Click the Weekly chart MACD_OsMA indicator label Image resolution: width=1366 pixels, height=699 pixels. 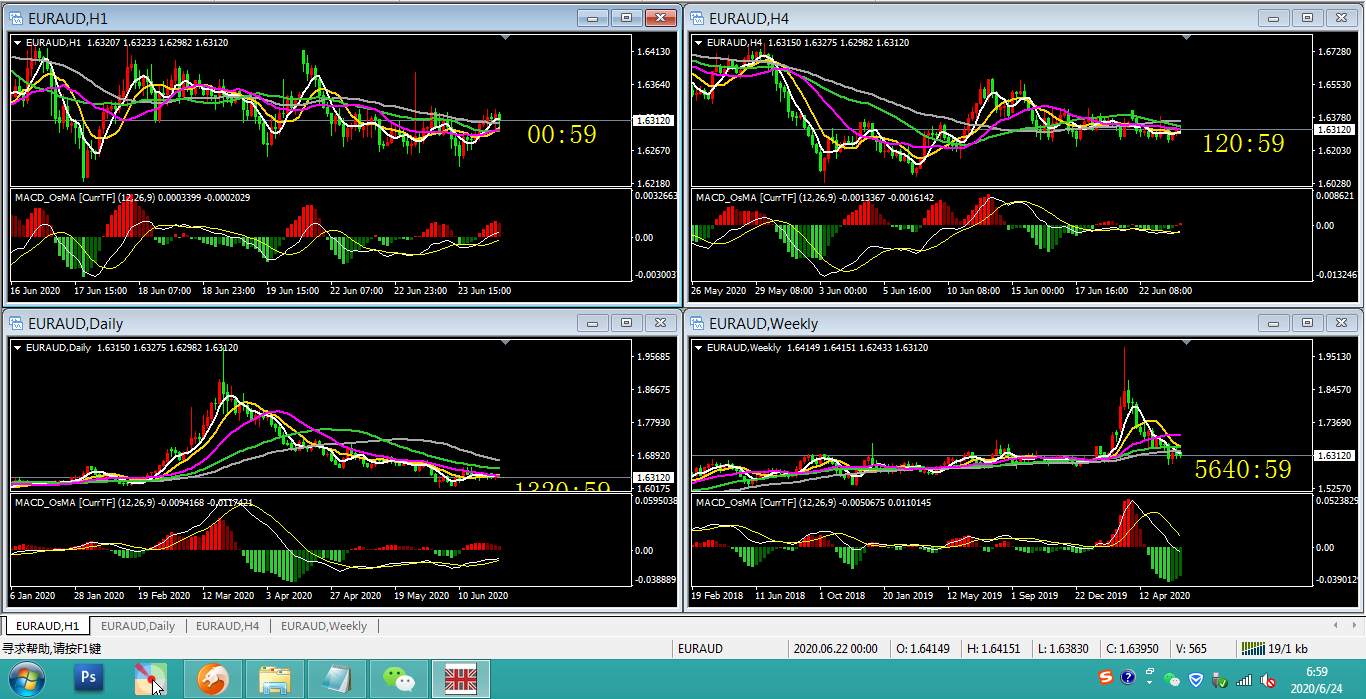(x=813, y=503)
